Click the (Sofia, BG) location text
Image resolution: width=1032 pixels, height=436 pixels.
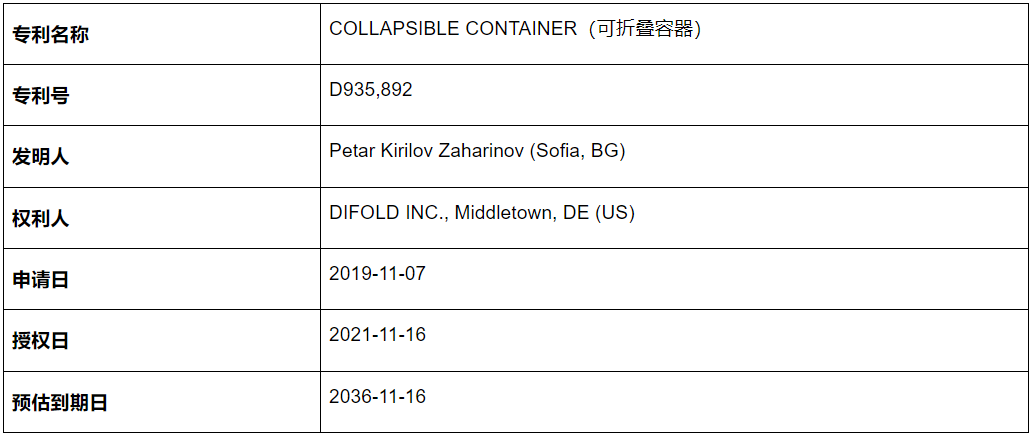[577, 151]
